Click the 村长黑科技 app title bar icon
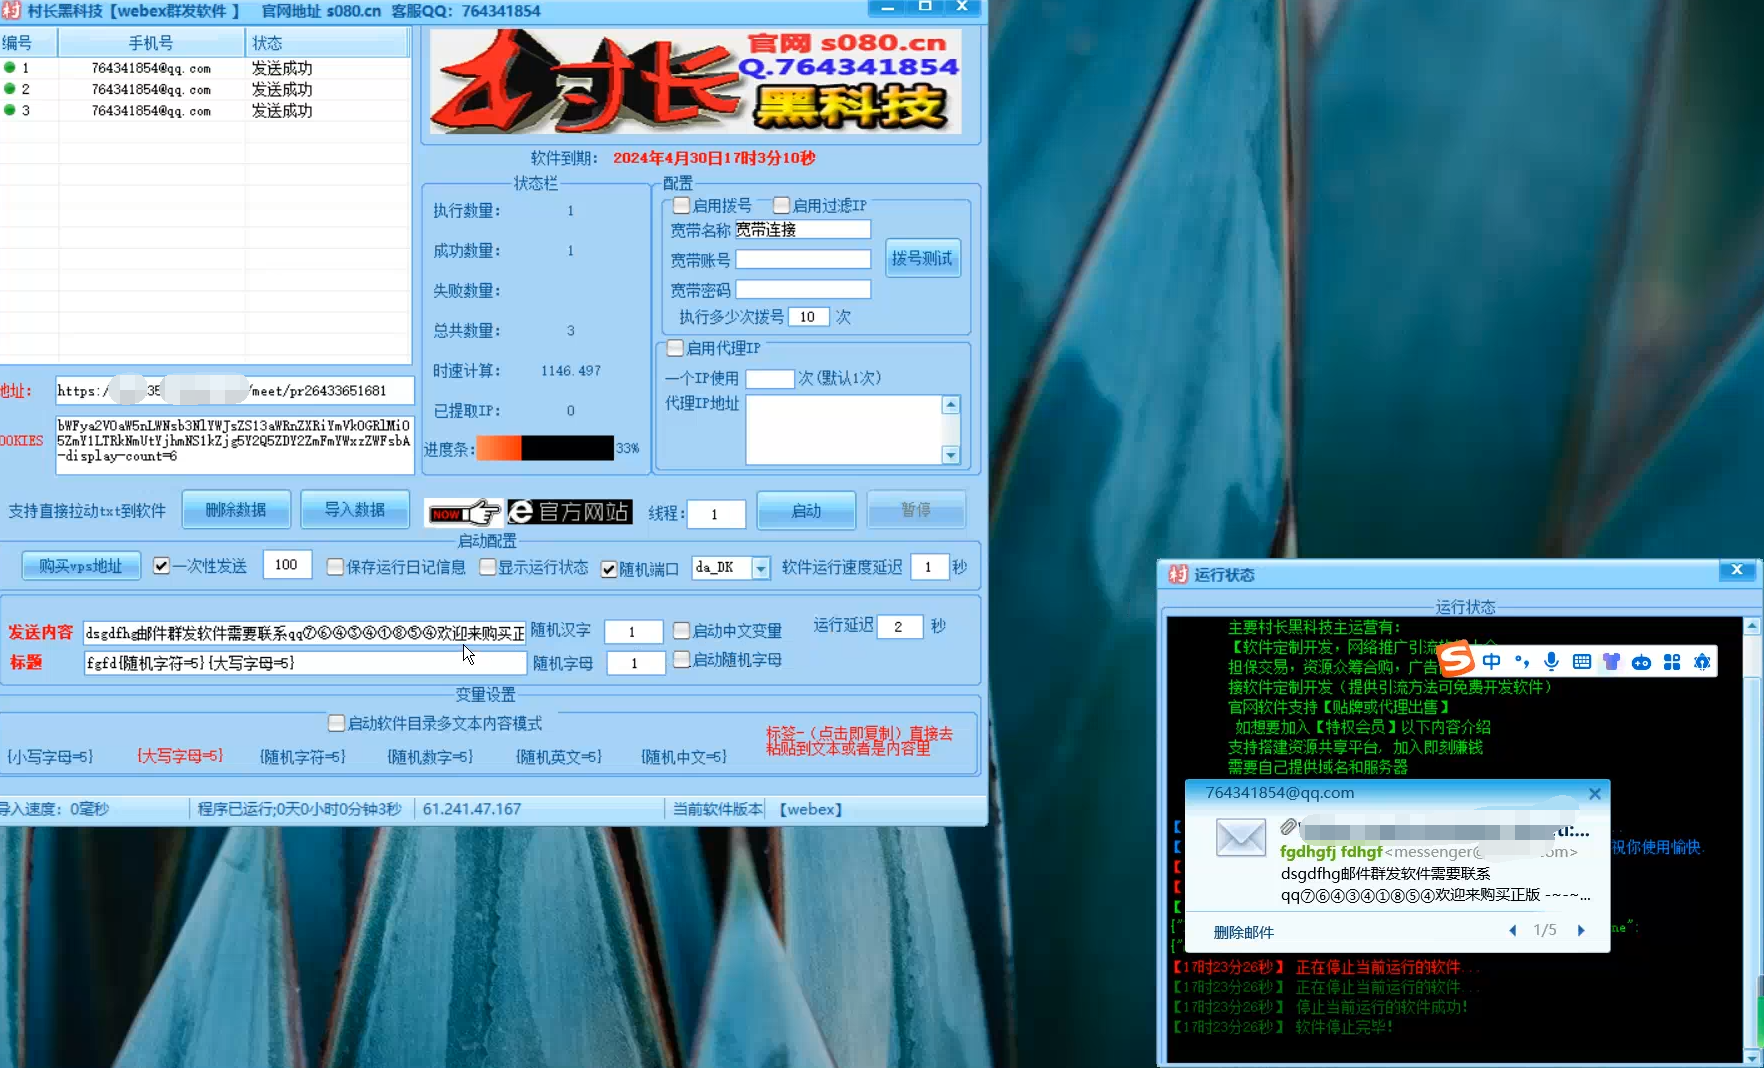The width and height of the screenshot is (1764, 1068). click(x=11, y=10)
